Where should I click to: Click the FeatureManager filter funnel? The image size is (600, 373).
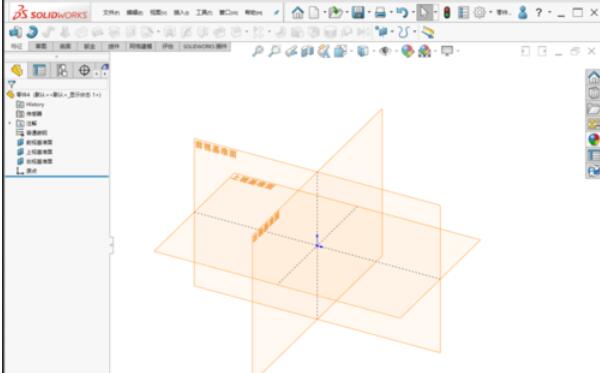pos(11,84)
